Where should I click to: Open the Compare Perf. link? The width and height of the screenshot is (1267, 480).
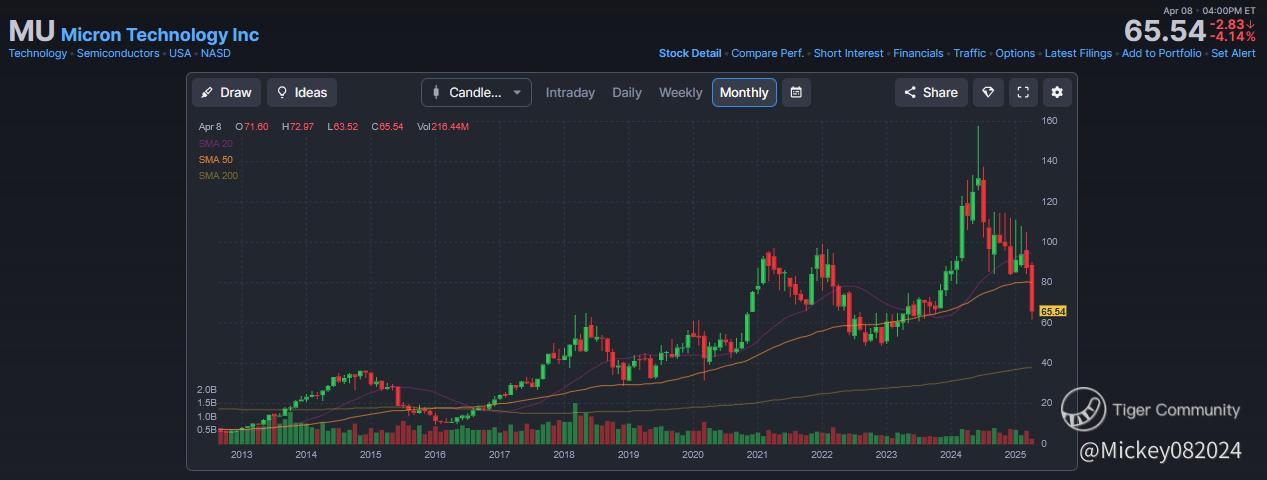click(x=767, y=53)
